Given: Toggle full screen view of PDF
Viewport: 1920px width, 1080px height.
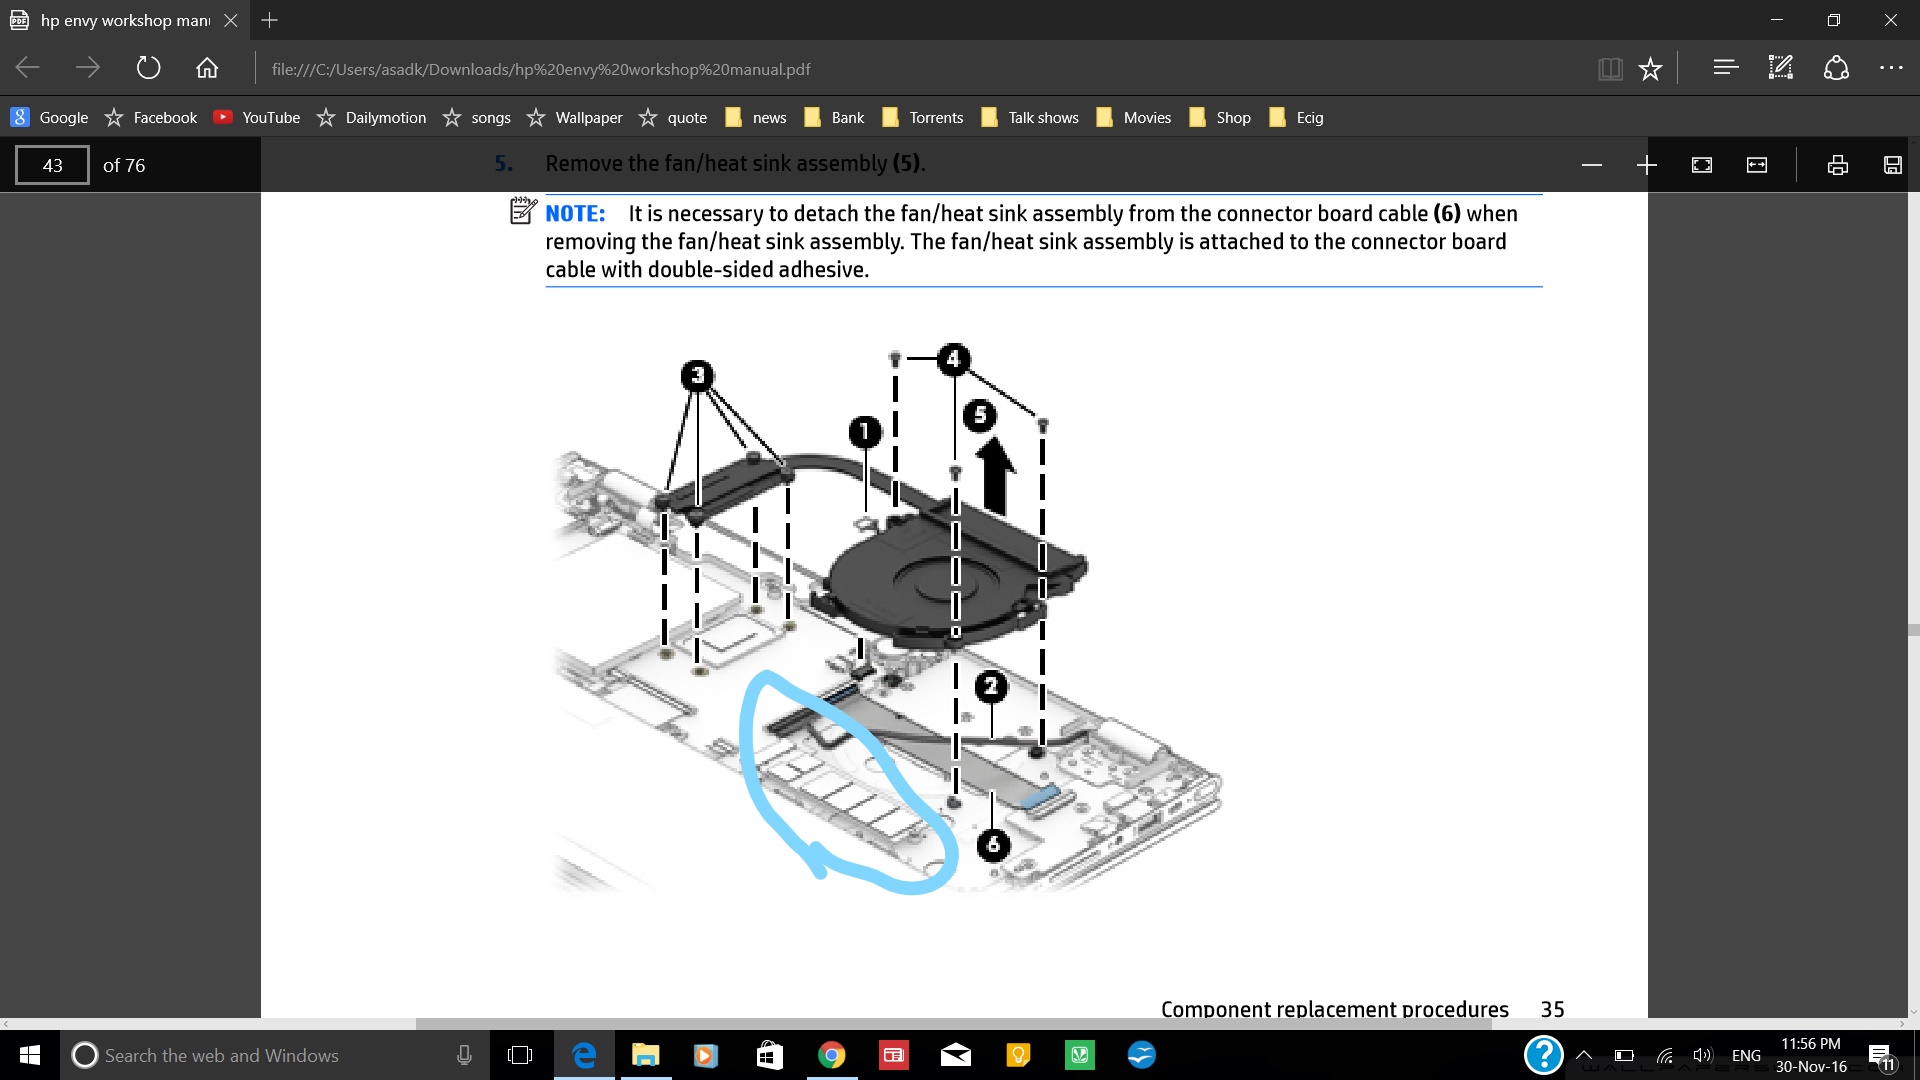Looking at the screenshot, I should pyautogui.click(x=1702, y=165).
